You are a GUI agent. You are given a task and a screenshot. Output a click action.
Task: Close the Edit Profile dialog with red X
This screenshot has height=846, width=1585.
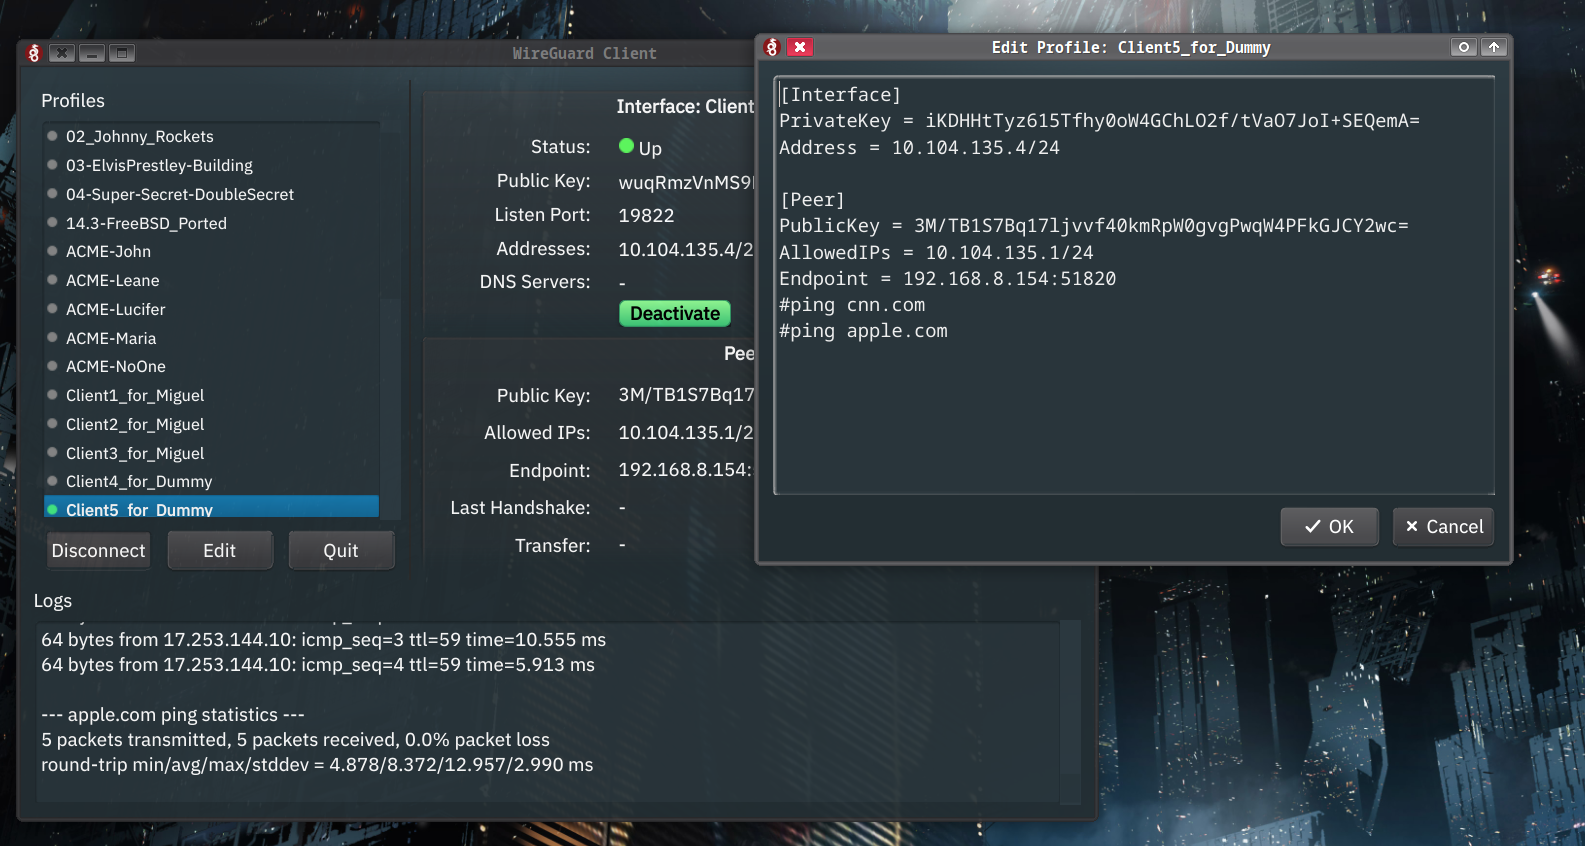[x=800, y=47]
